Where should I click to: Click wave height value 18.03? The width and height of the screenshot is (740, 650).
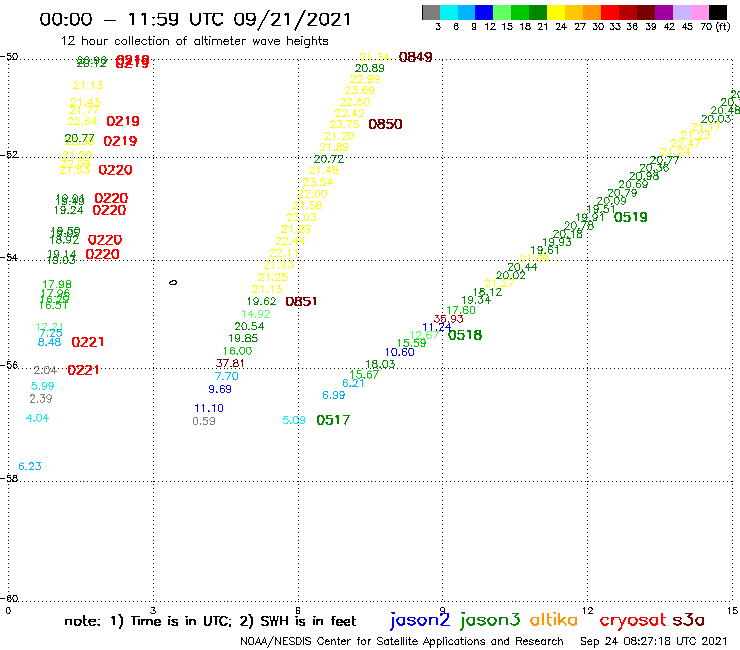[x=380, y=364]
